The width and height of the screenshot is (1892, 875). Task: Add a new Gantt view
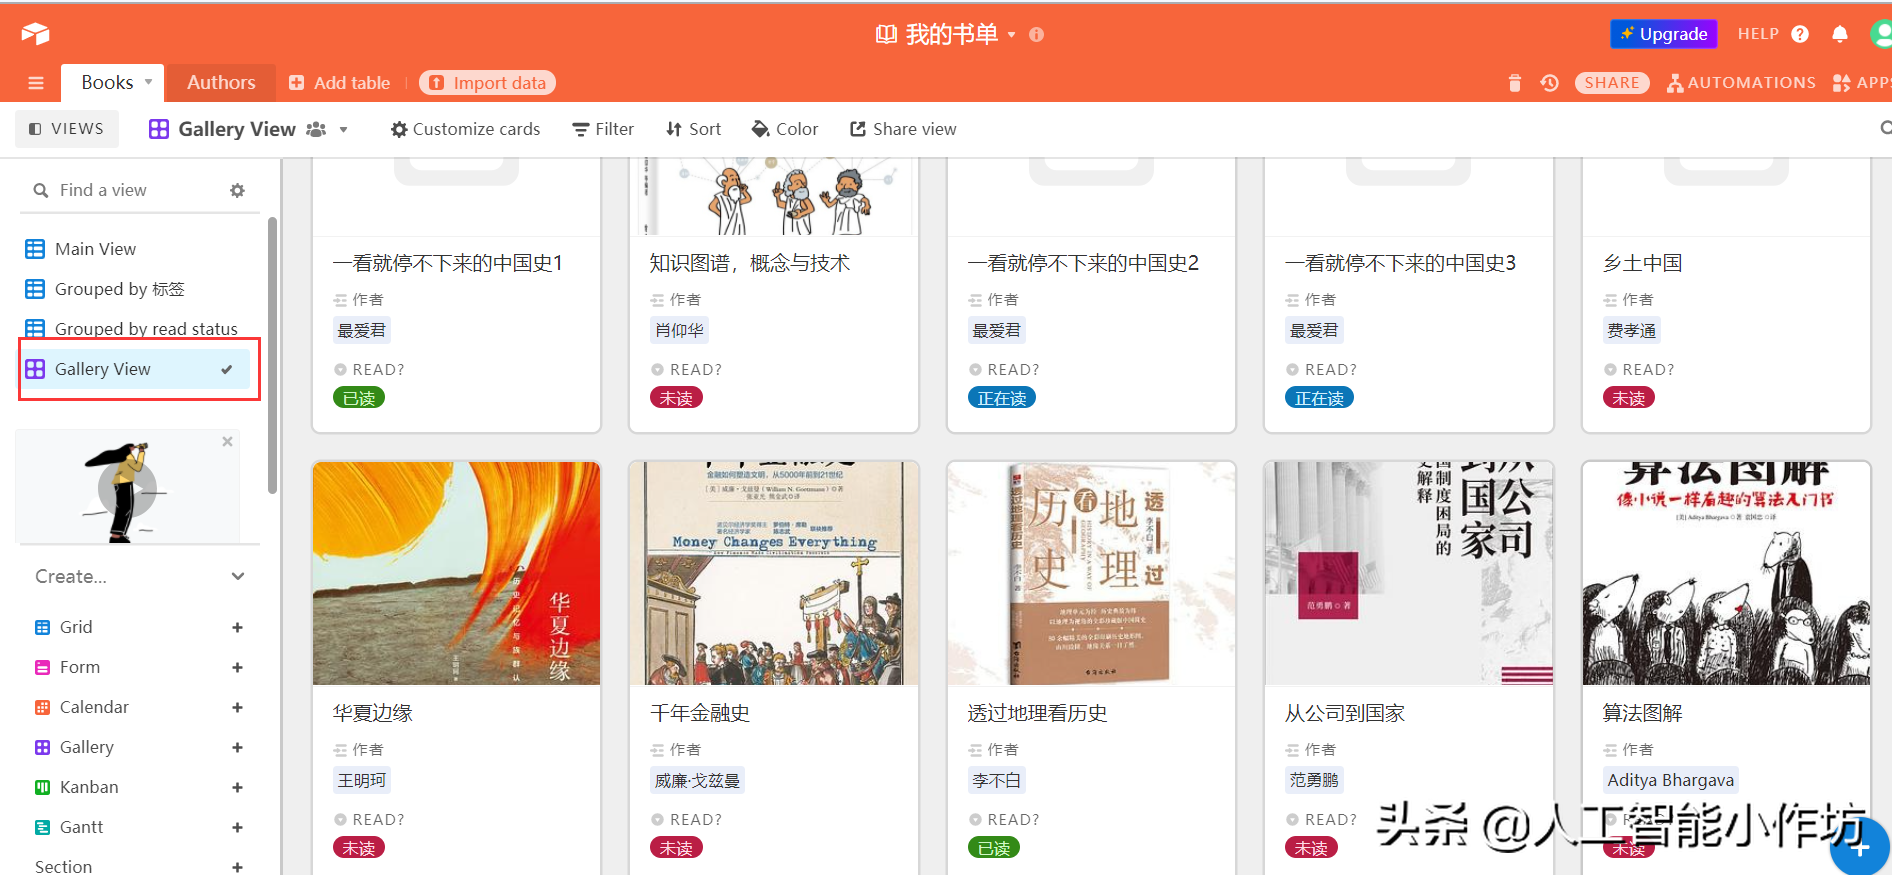(237, 828)
